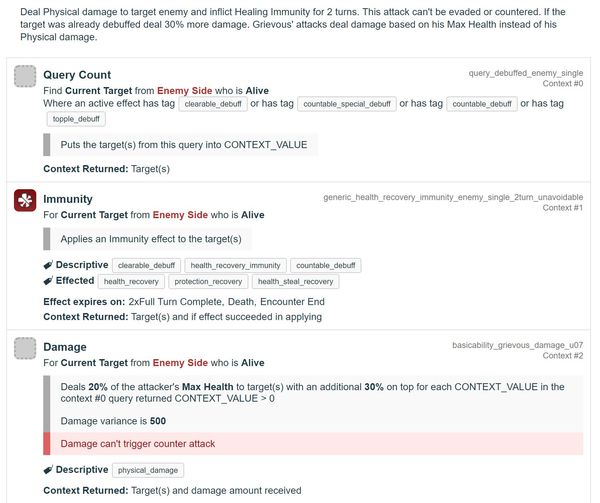Click the health_steal_recovery tag

tap(295, 282)
